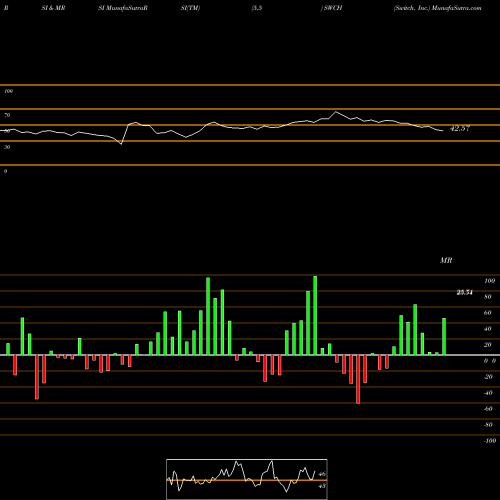
Task: Select the current RSI value 42.57
Action: (x=460, y=128)
